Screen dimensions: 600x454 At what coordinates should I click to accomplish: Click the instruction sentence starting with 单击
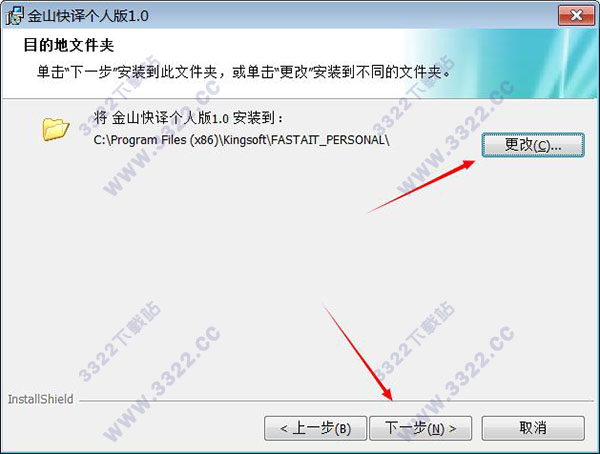(244, 72)
